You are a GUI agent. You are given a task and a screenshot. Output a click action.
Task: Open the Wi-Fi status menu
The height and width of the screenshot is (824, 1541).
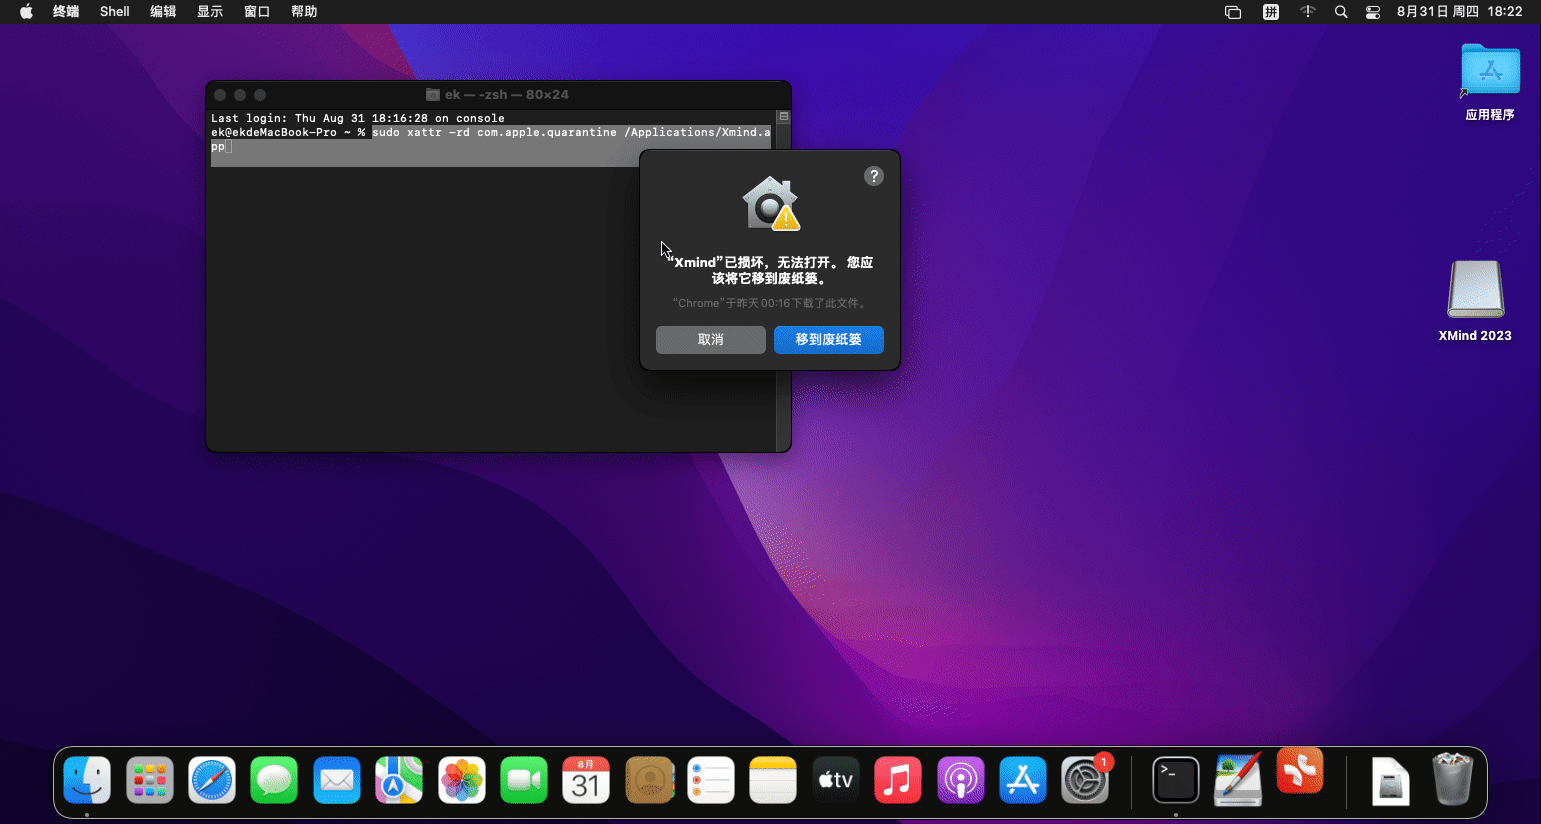[x=1307, y=12]
